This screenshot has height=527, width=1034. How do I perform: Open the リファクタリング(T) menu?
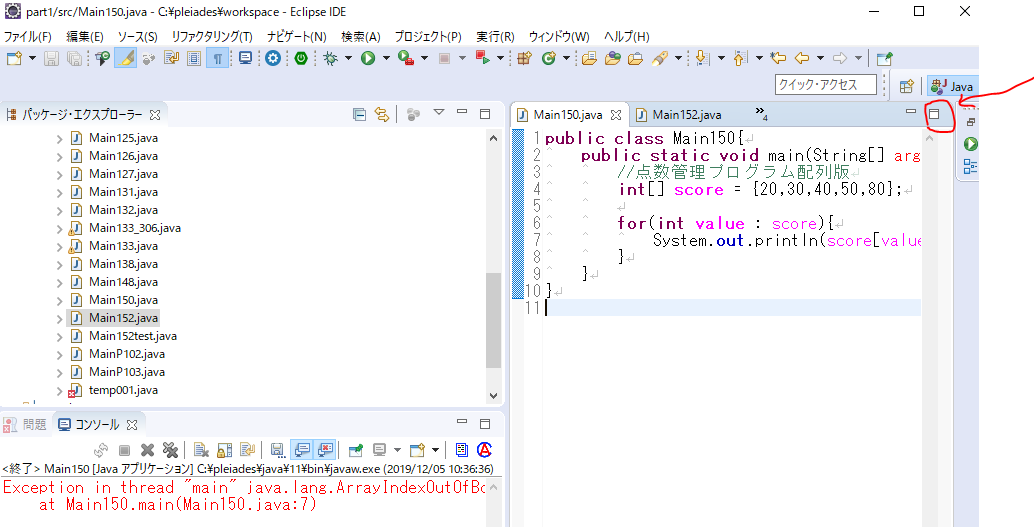[x=212, y=36]
